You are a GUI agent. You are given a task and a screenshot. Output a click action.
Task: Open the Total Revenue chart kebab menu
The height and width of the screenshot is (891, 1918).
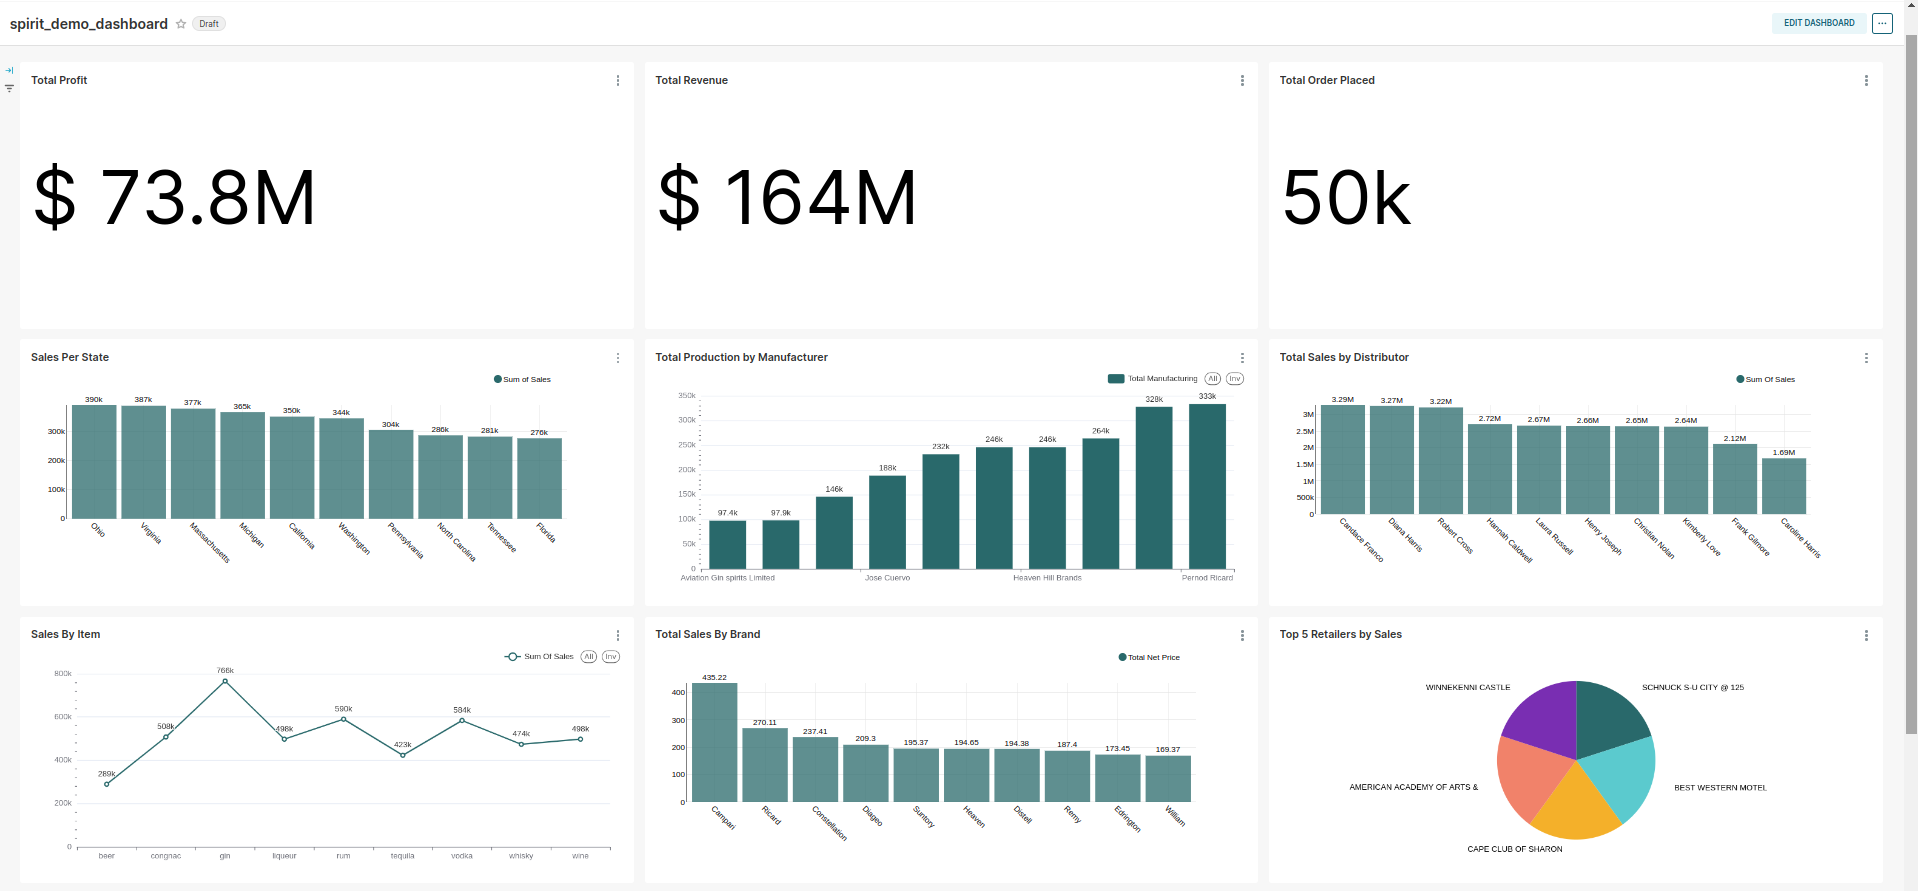(1242, 81)
